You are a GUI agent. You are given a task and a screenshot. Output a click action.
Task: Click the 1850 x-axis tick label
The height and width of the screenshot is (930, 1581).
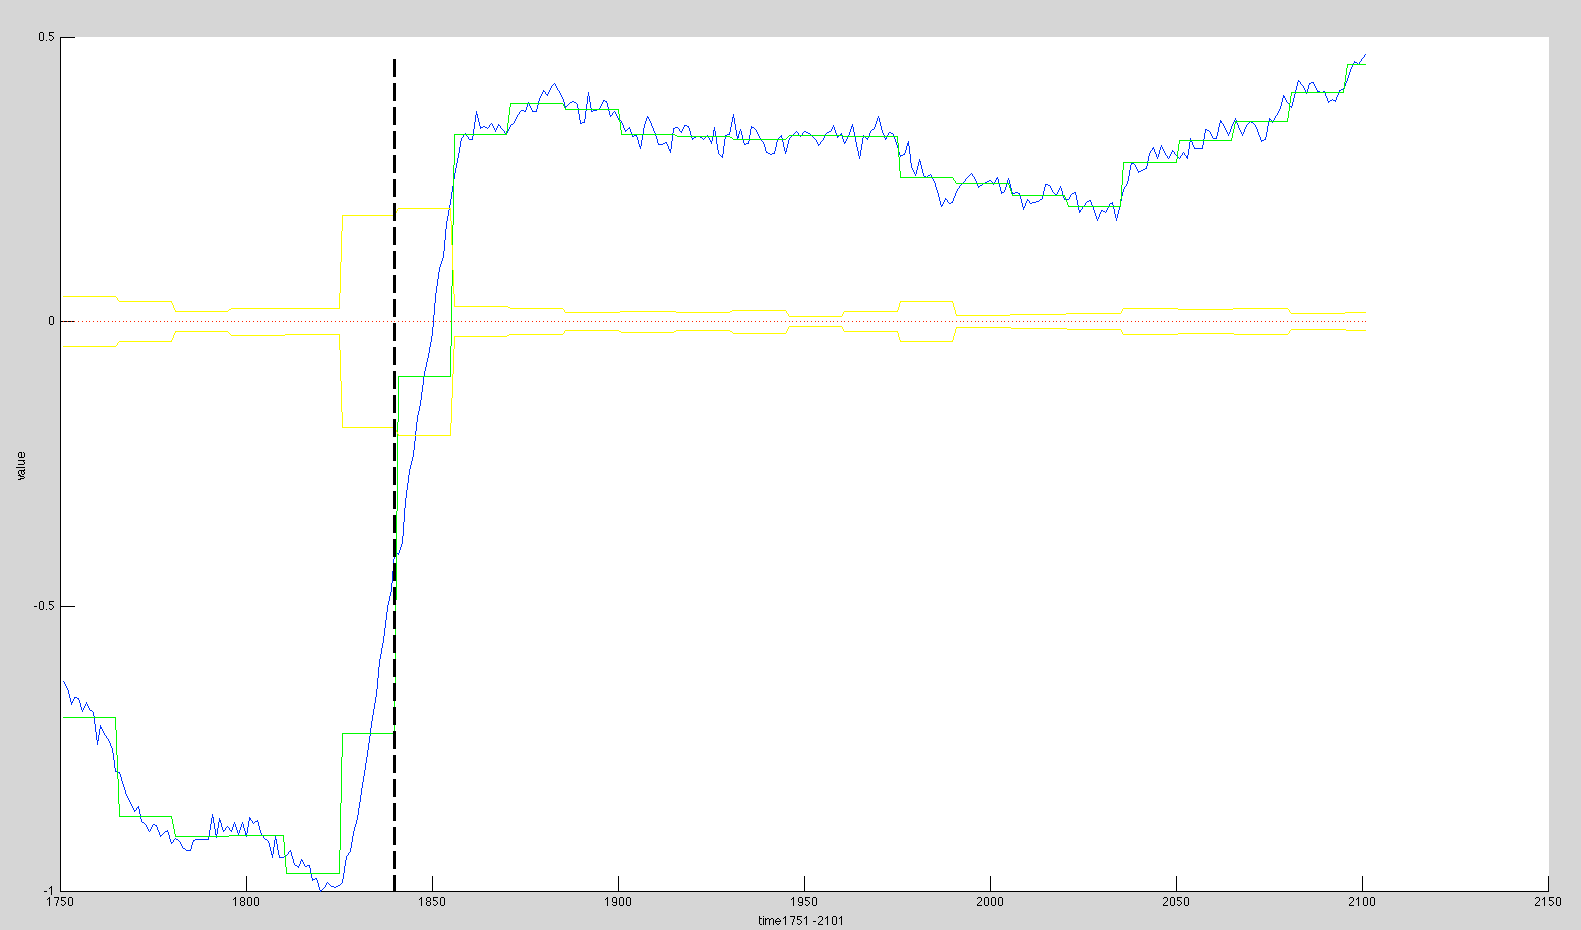coord(432,902)
